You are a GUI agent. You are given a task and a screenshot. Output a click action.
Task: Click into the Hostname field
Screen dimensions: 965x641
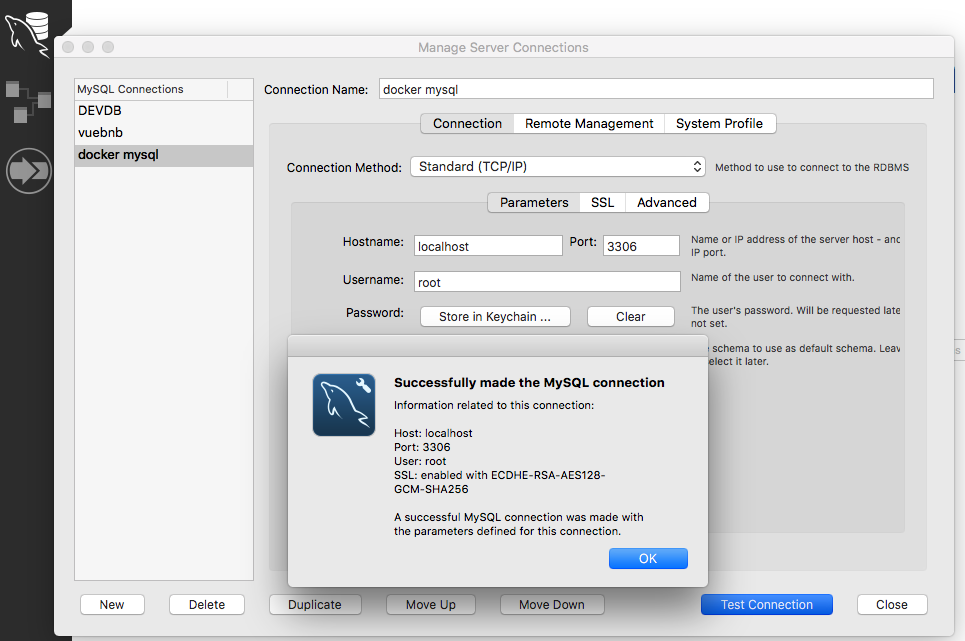click(488, 246)
